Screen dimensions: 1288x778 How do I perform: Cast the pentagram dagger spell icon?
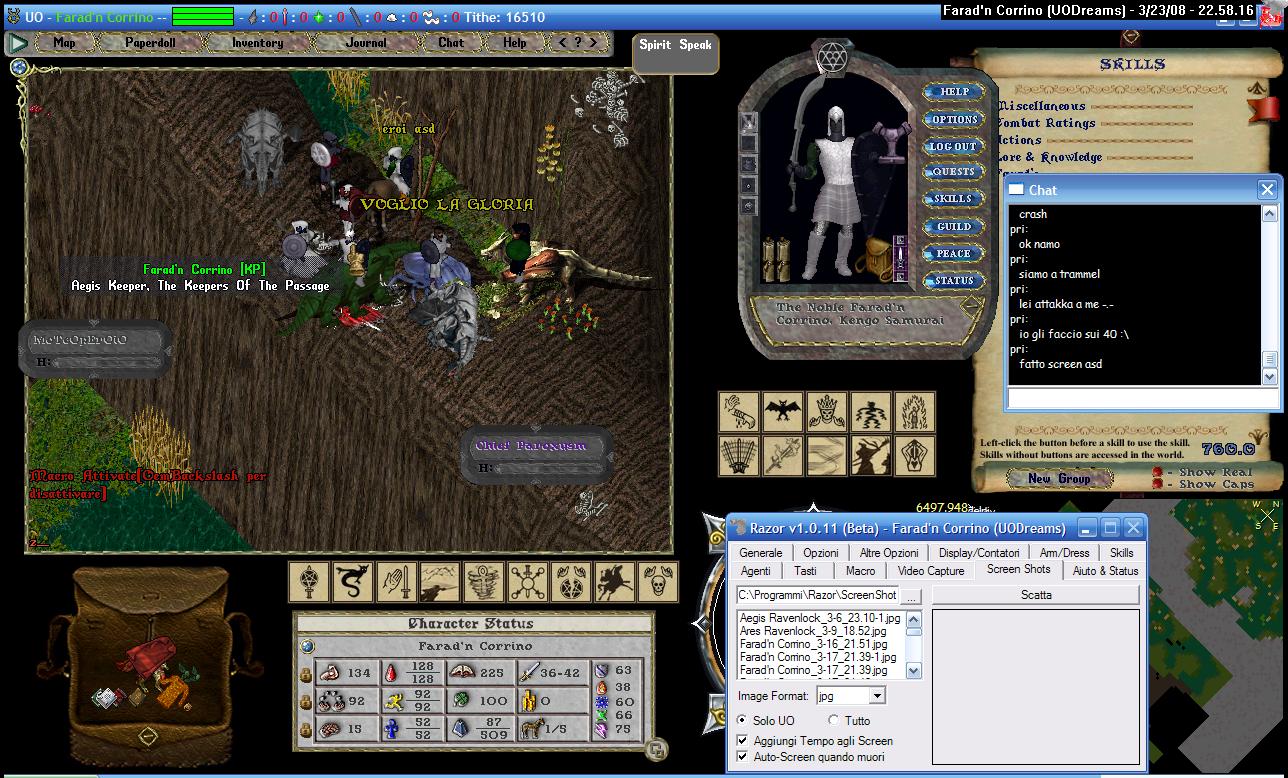(309, 582)
